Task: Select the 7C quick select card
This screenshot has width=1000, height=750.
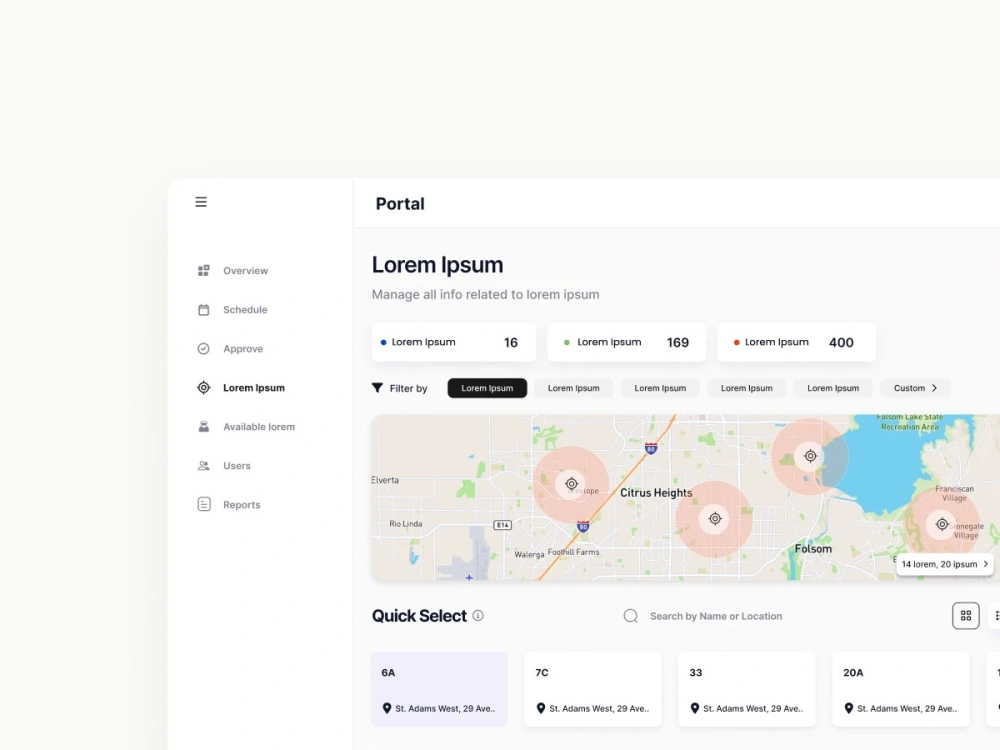Action: 593,689
